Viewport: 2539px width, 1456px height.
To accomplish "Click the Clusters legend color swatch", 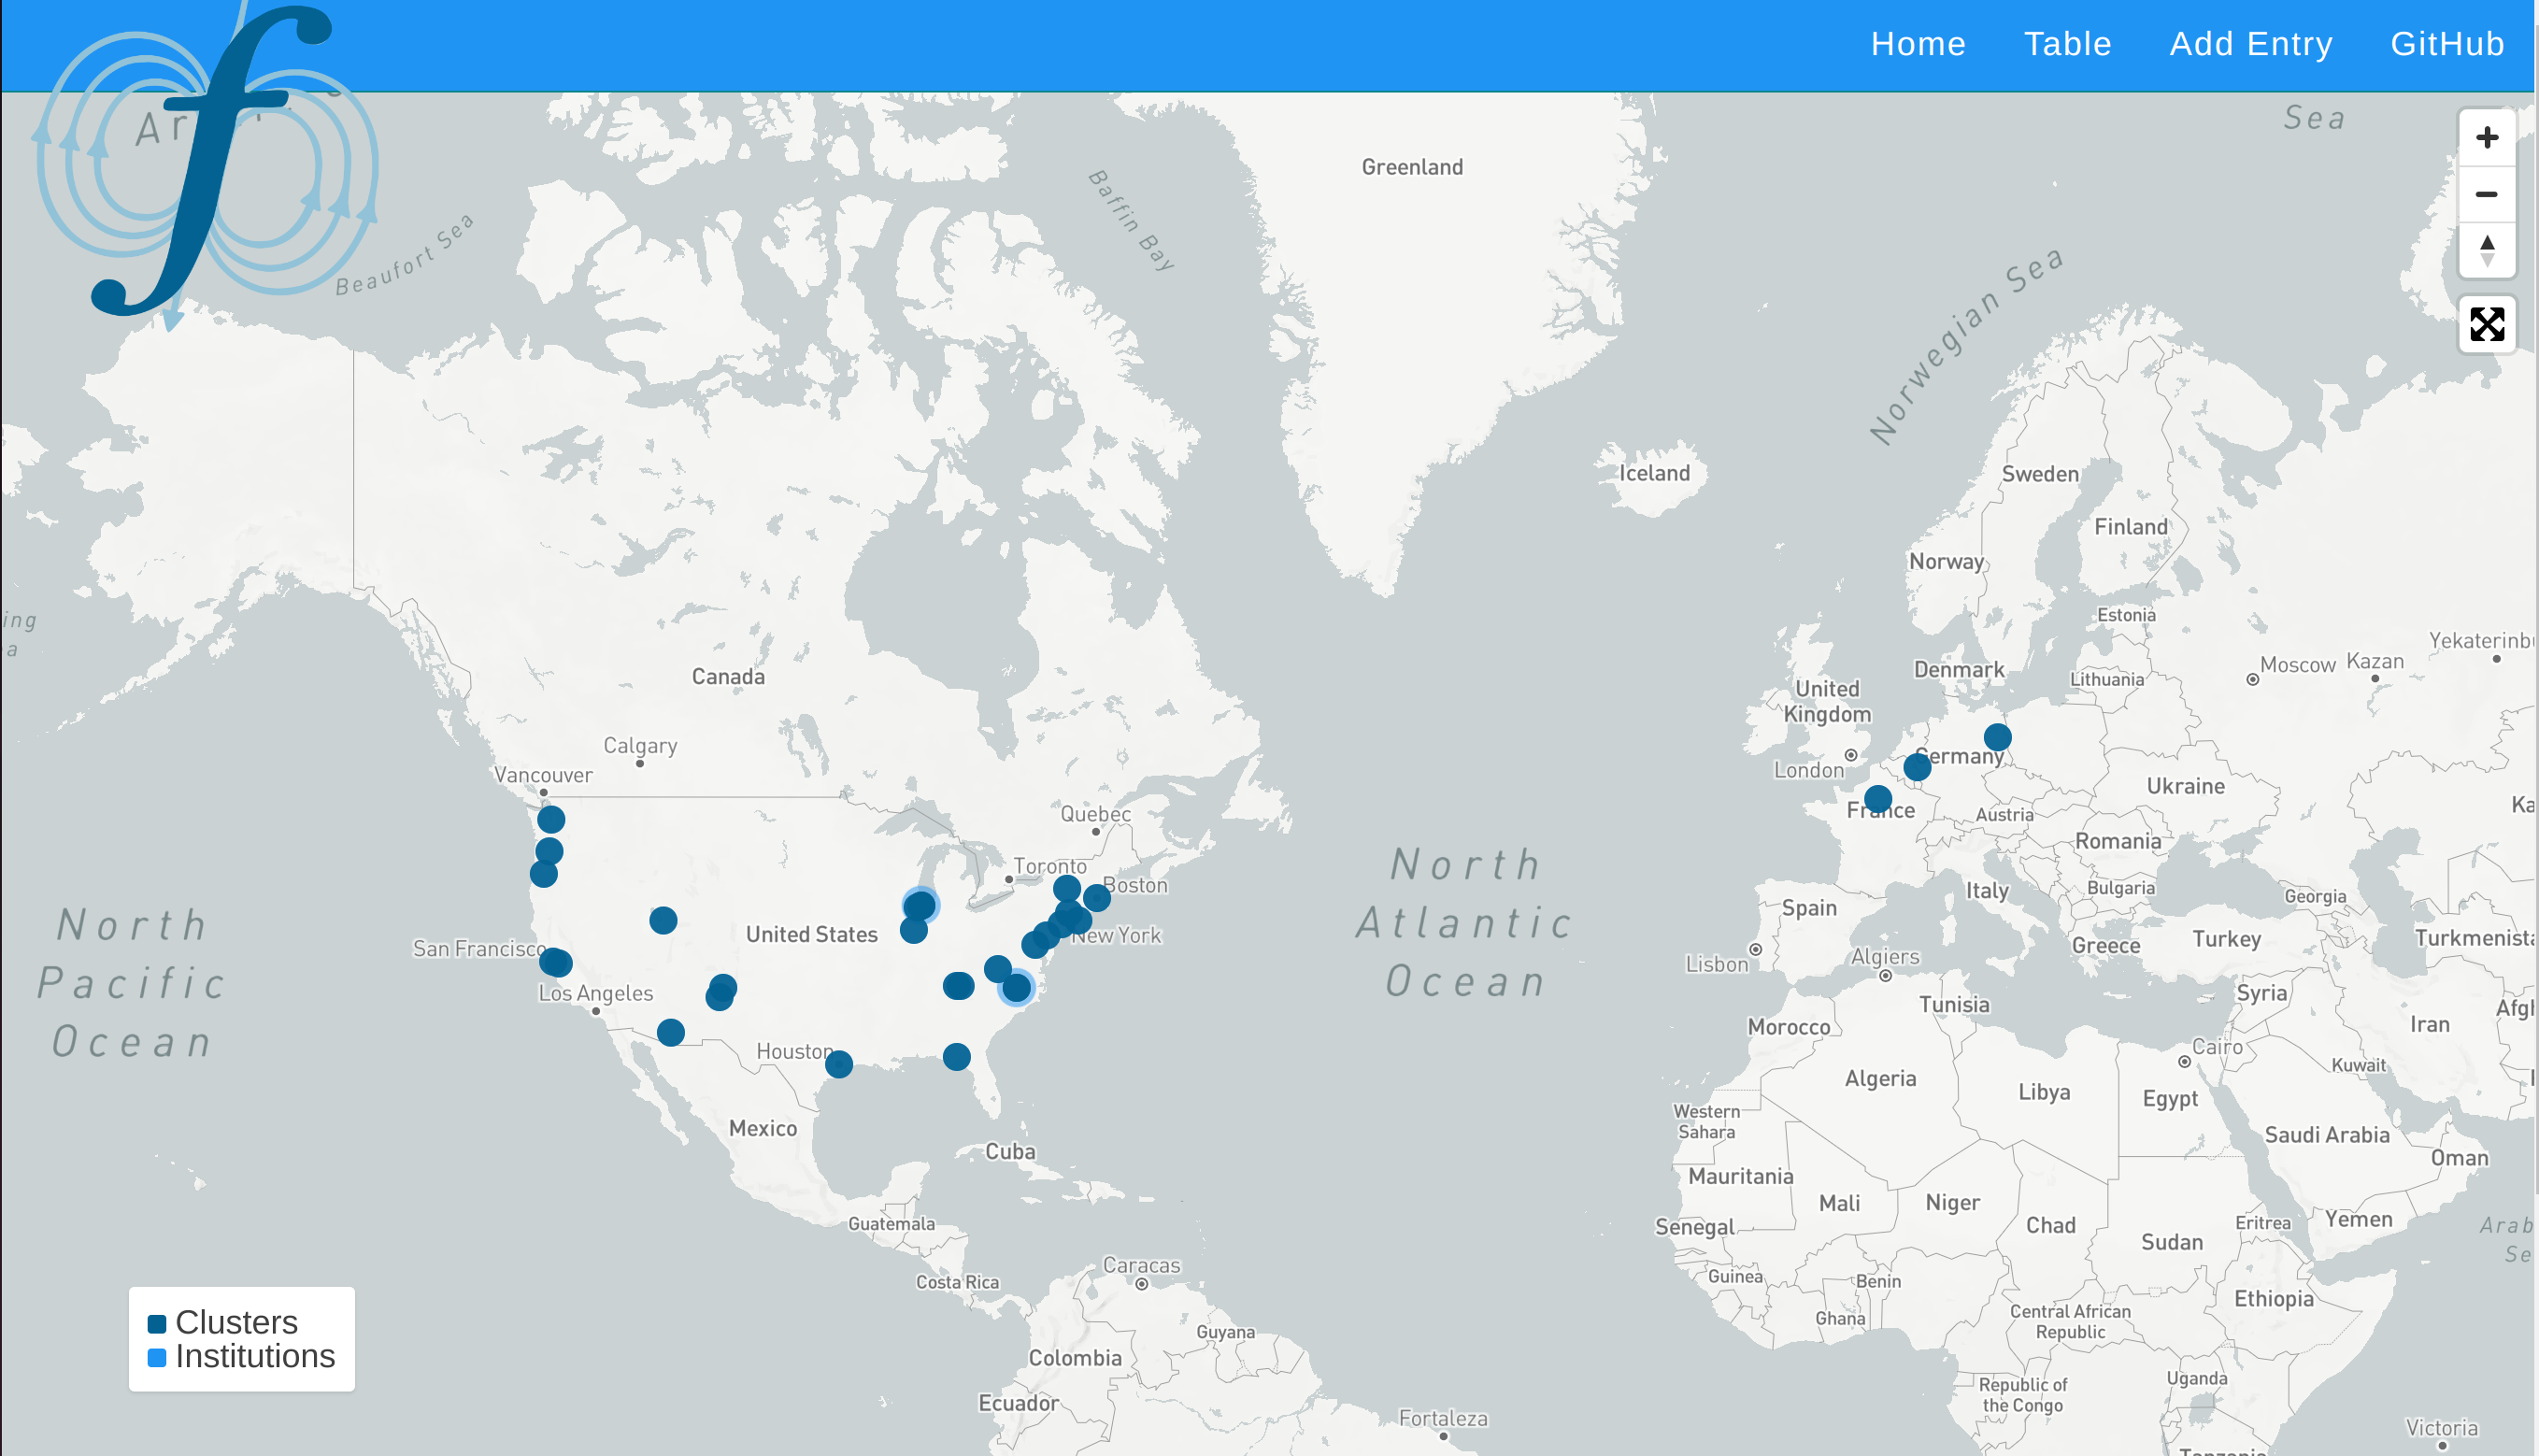I will [157, 1324].
